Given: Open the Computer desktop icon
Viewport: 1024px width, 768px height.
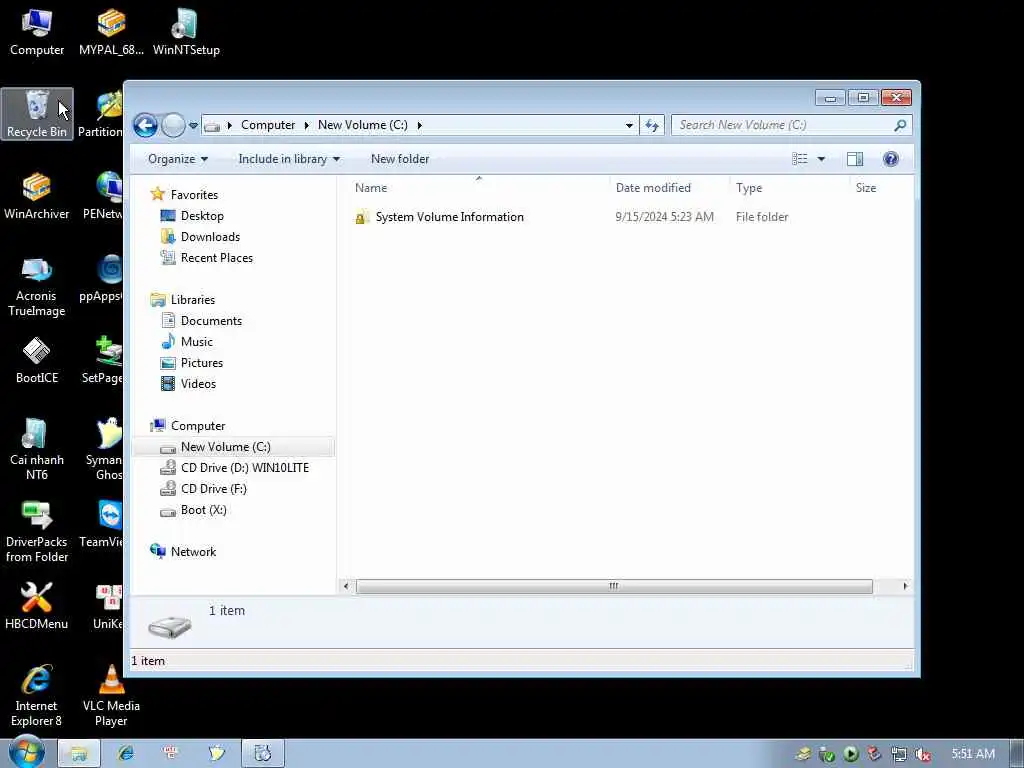Looking at the screenshot, I should coord(37,31).
